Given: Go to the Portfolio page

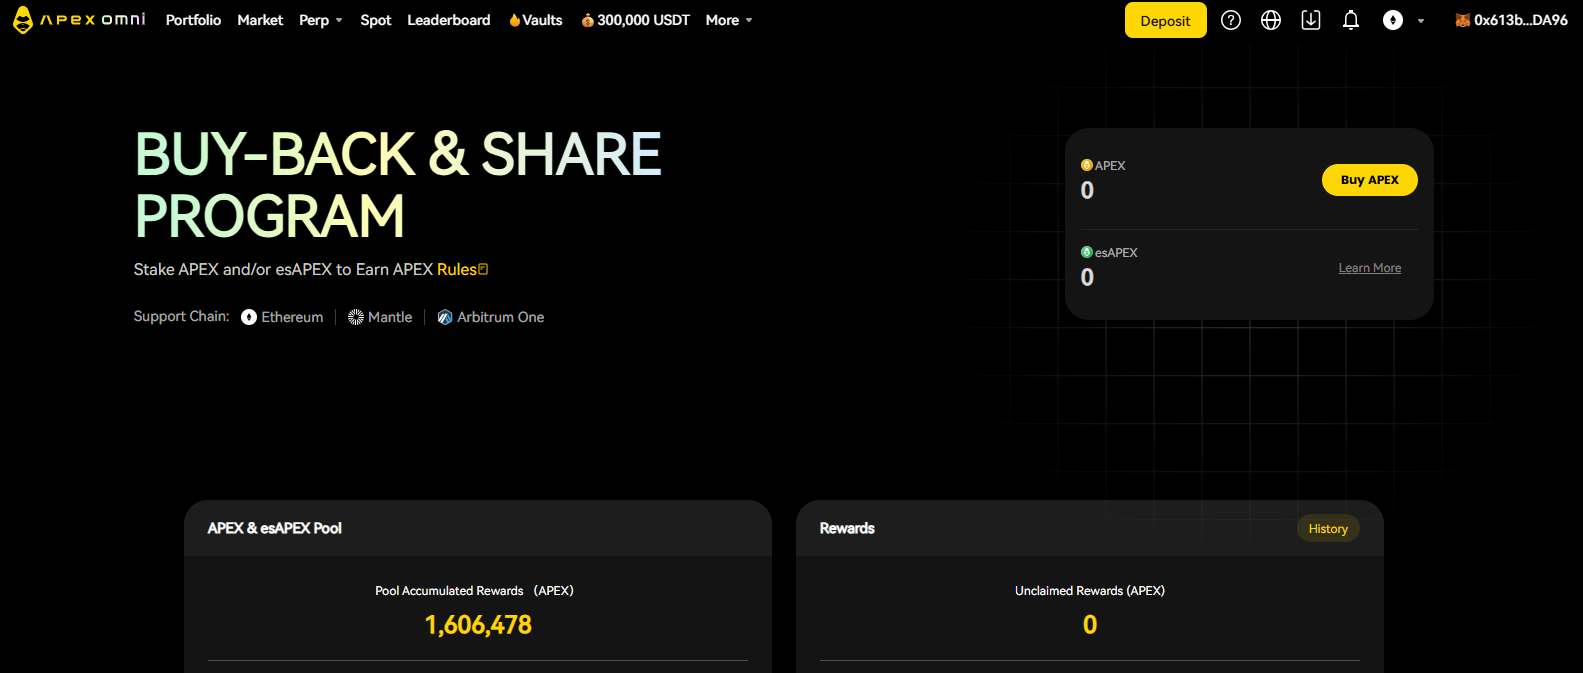Looking at the screenshot, I should pyautogui.click(x=193, y=20).
